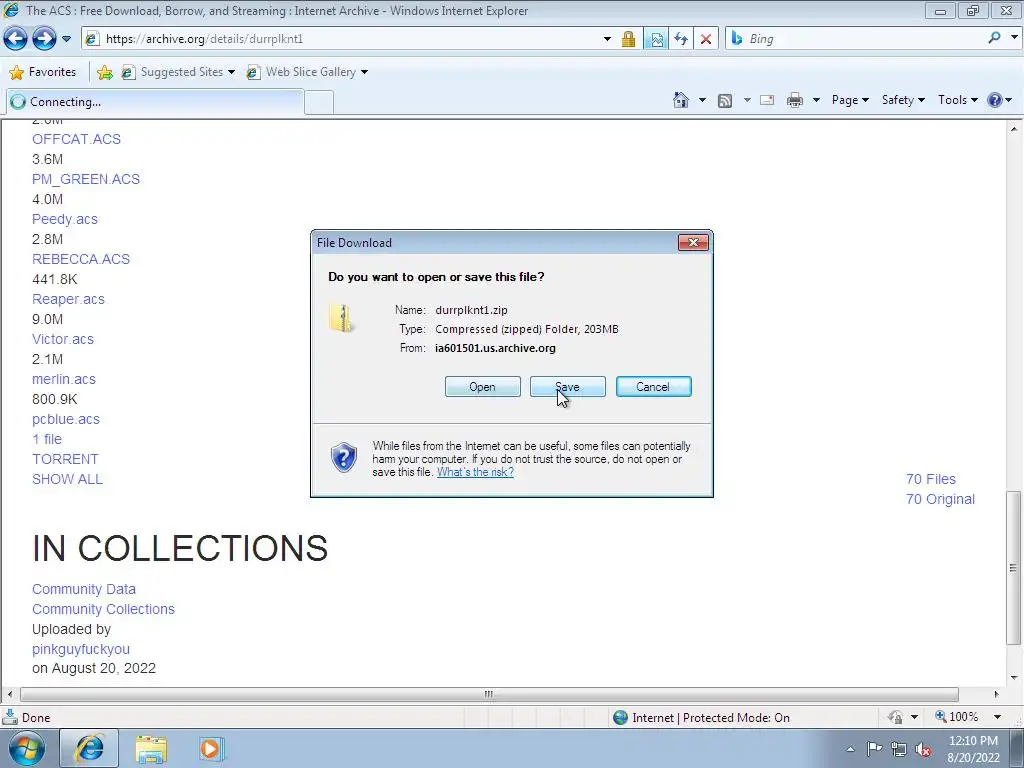The height and width of the screenshot is (768, 1024).
Task: Open the OFFCAT.ACS file link
Action: pos(76,139)
